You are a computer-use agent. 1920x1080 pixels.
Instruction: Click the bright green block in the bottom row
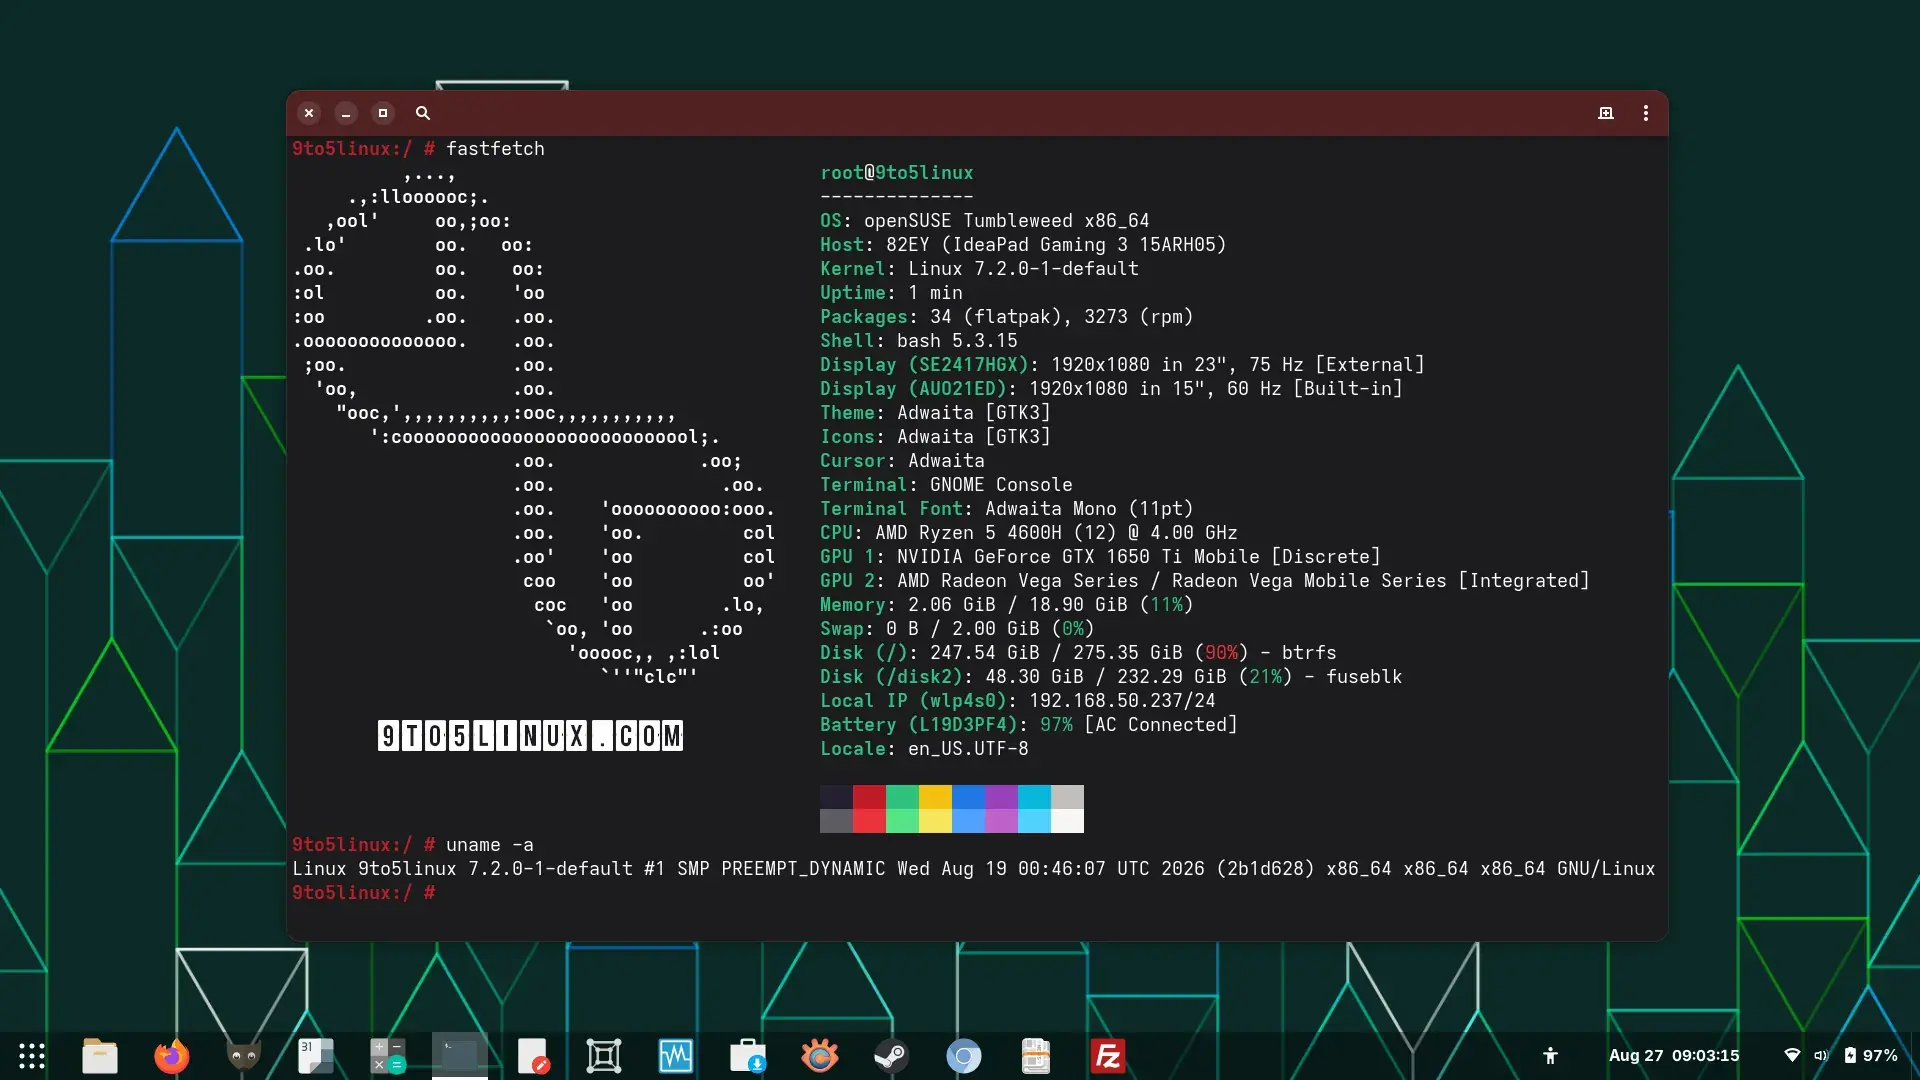902,821
